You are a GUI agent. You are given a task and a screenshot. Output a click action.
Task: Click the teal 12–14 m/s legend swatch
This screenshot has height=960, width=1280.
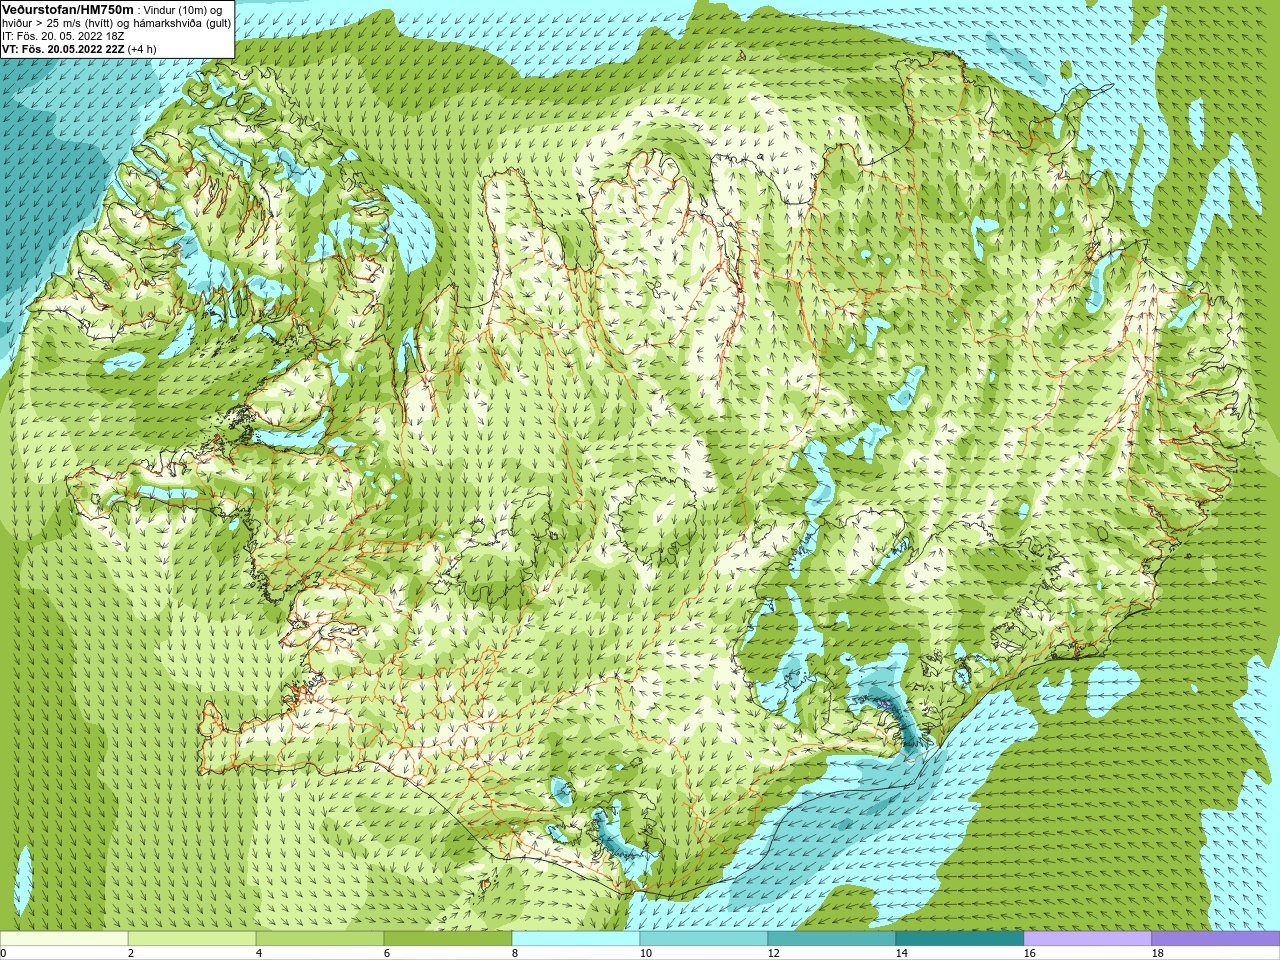coord(832,939)
